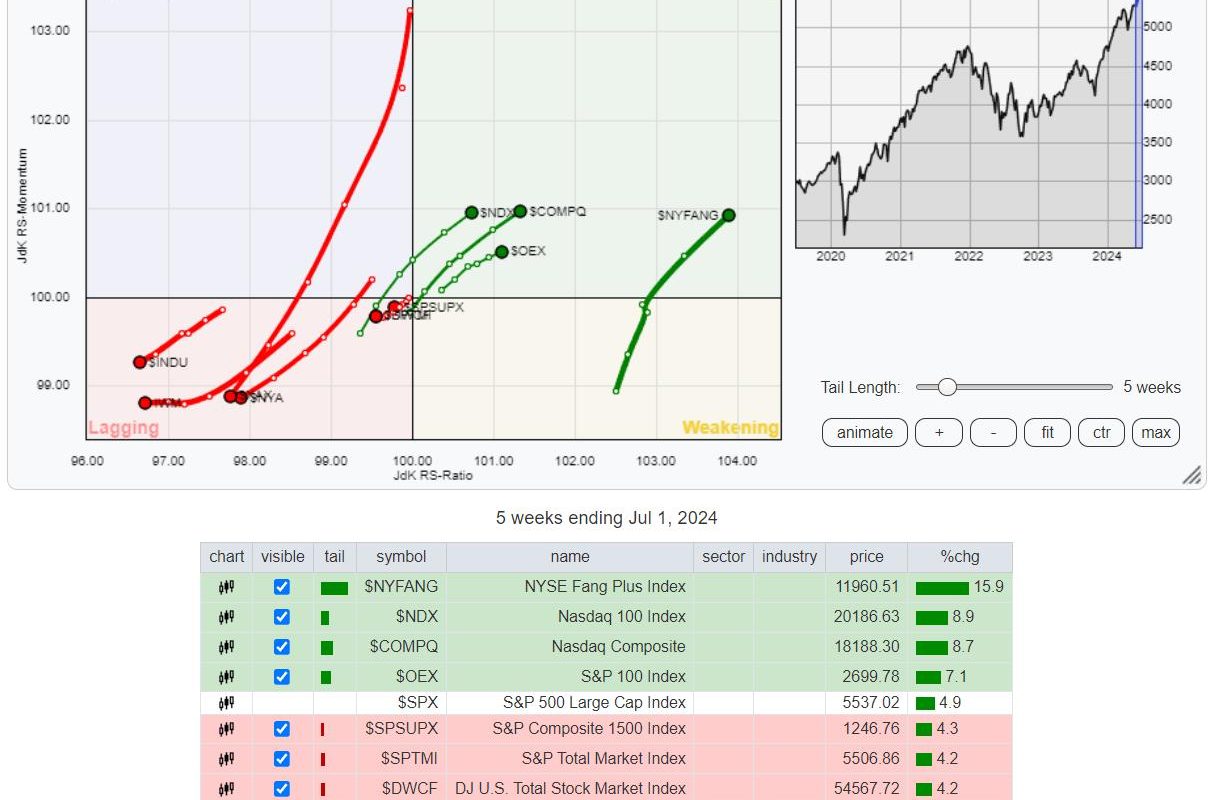Open the chart icon for the $DWCF row
Image resolution: width=1216 pixels, height=800 pixels.
pos(227,789)
